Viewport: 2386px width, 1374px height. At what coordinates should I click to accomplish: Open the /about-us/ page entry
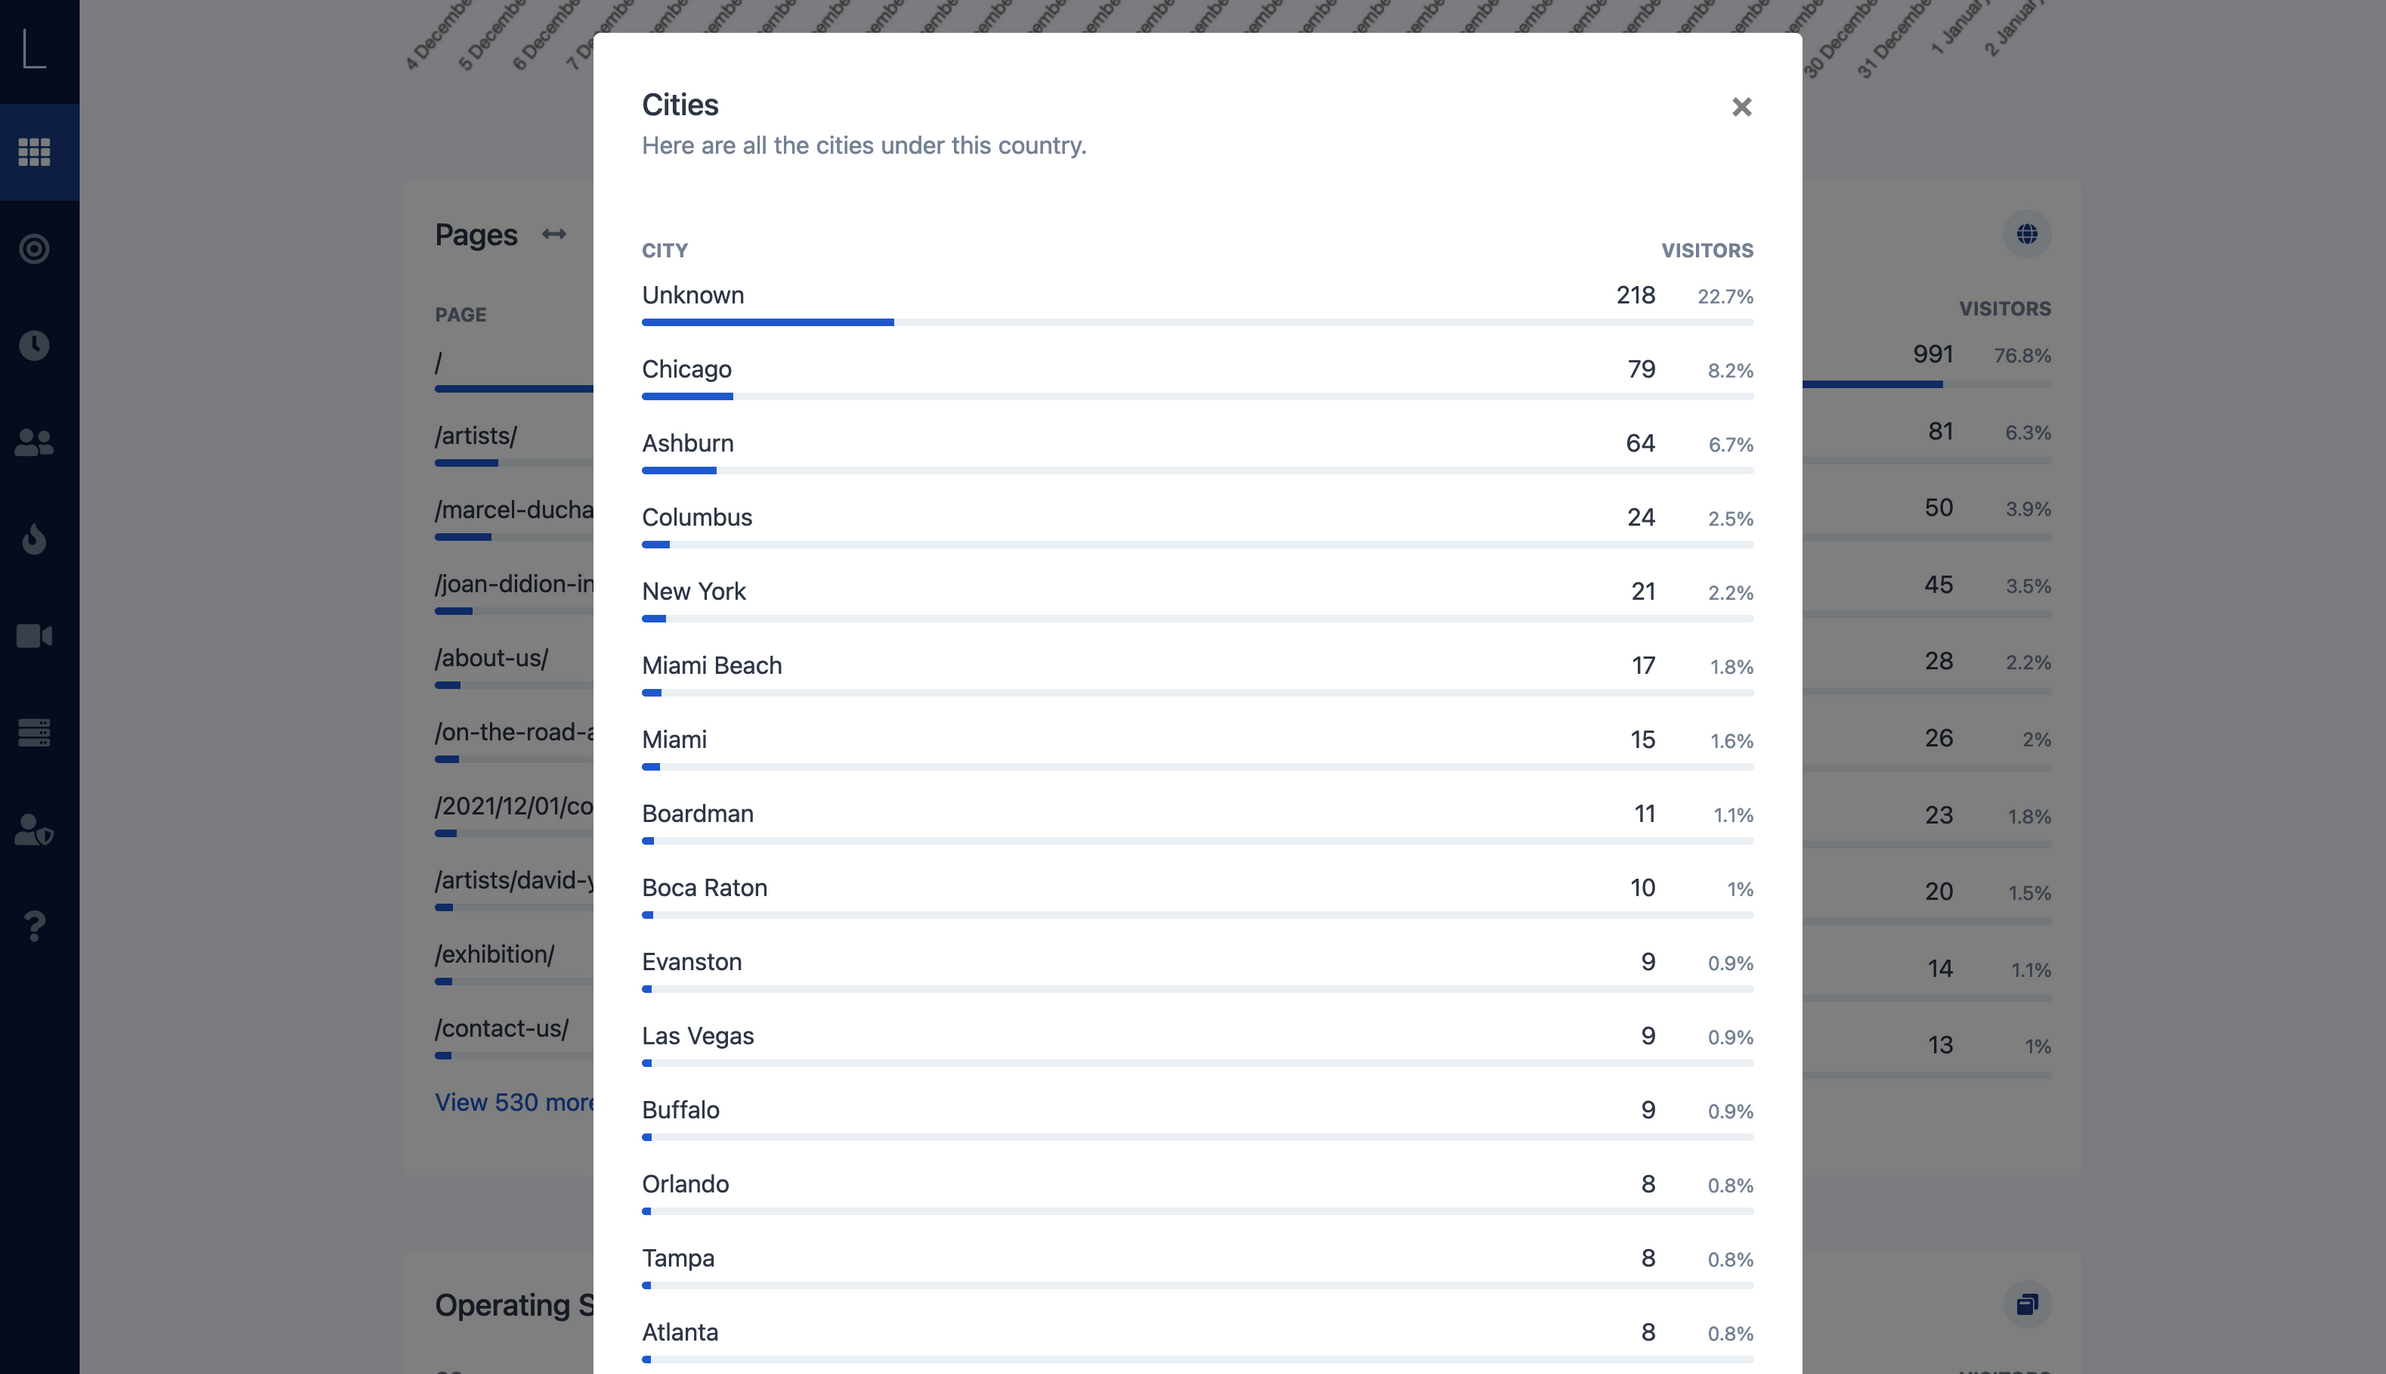(x=492, y=658)
